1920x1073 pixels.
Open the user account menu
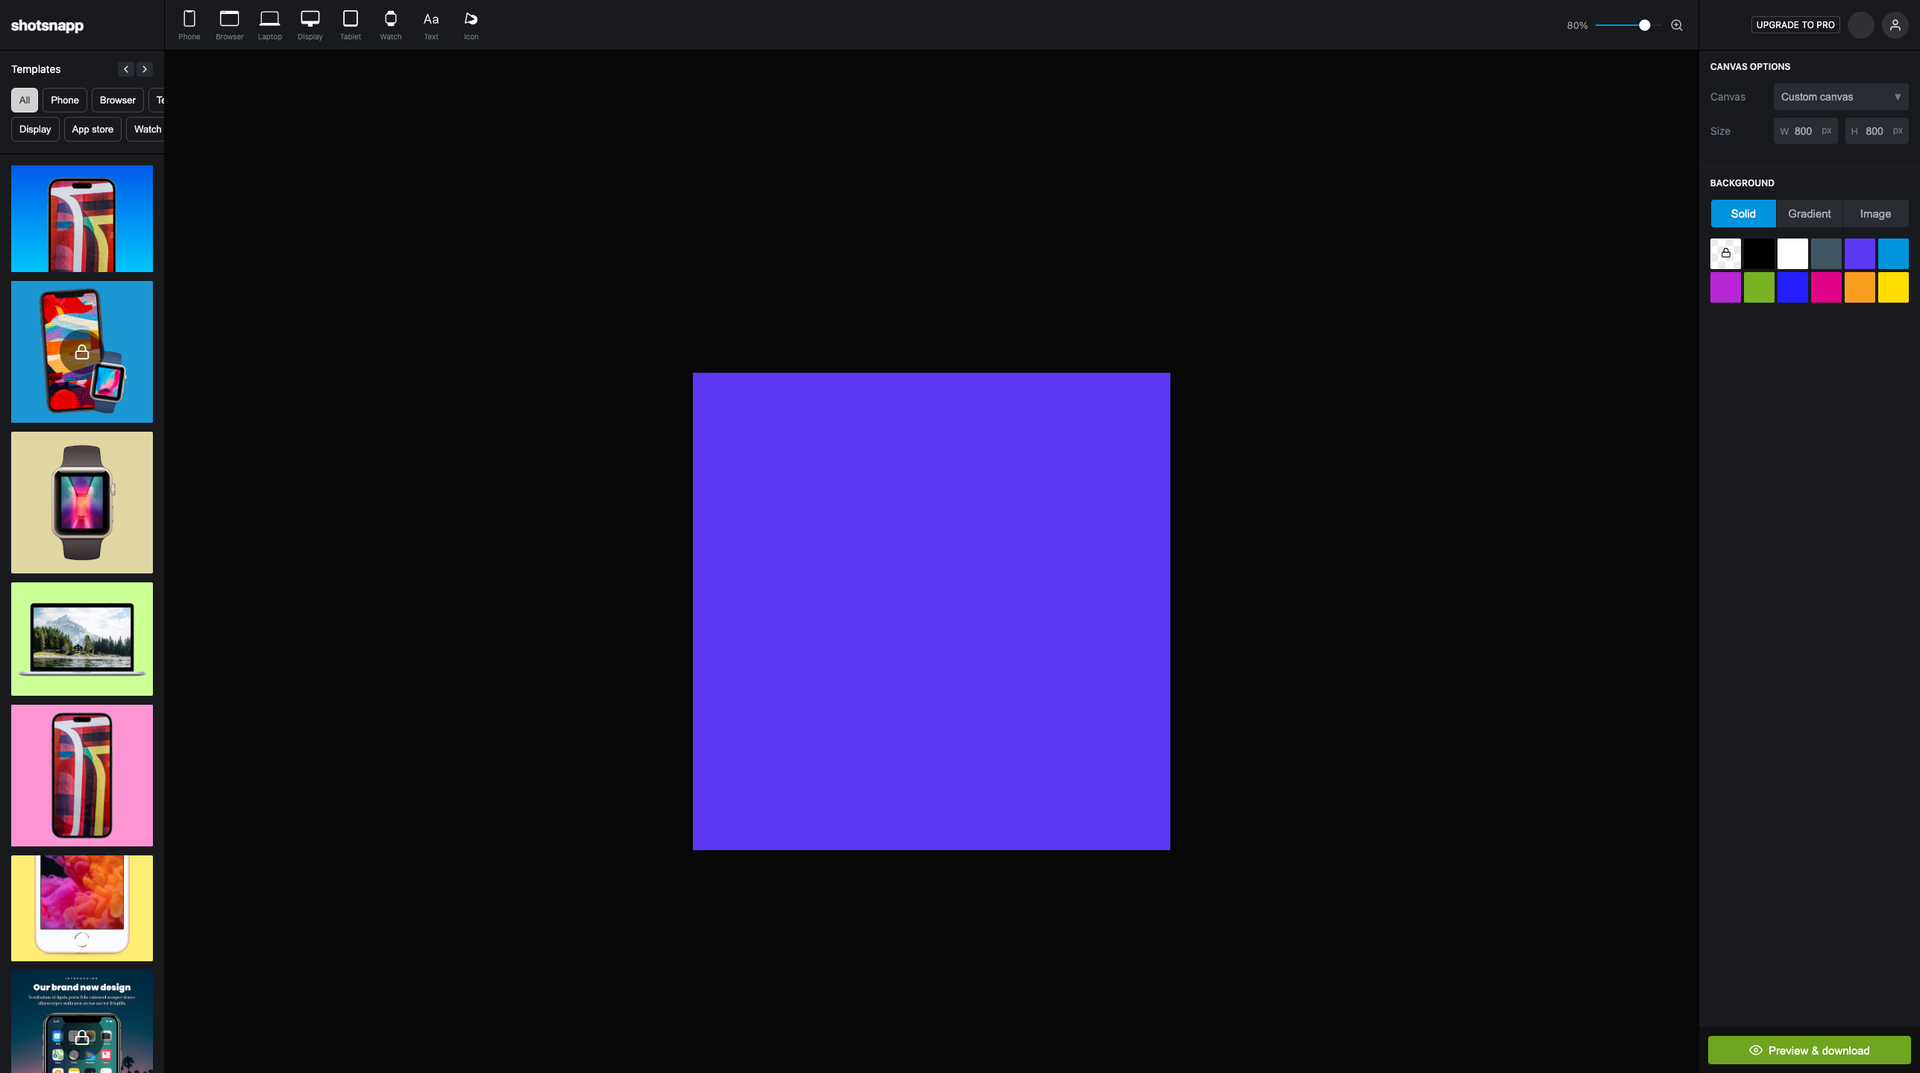pos(1895,25)
